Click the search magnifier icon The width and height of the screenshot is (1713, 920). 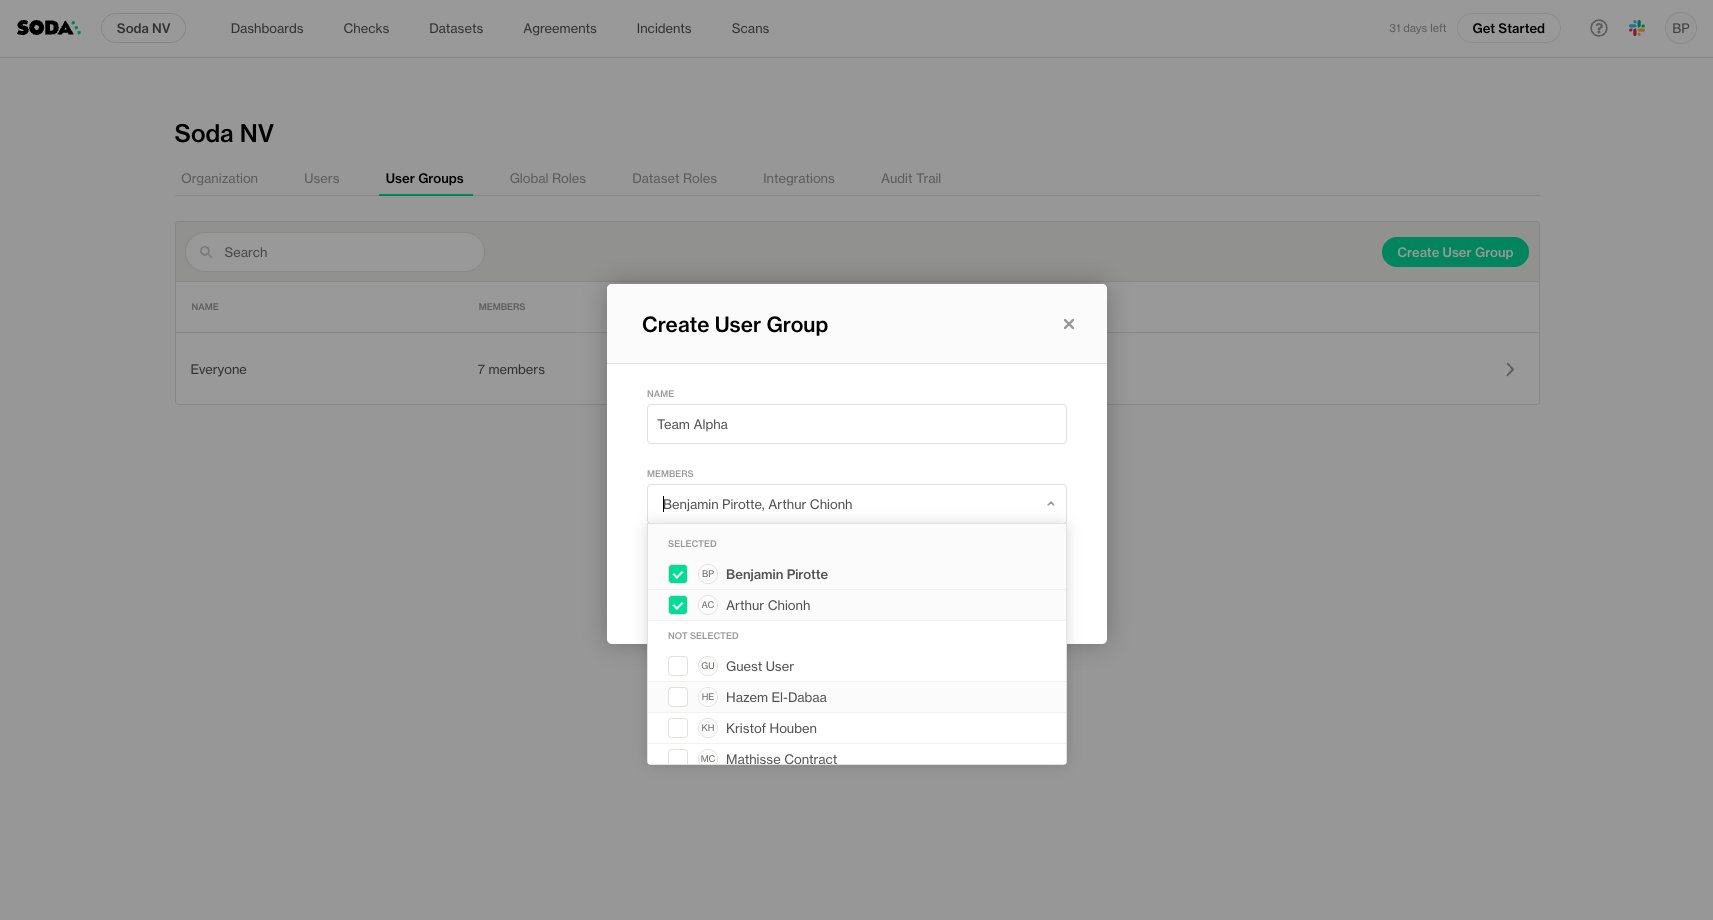(x=206, y=252)
